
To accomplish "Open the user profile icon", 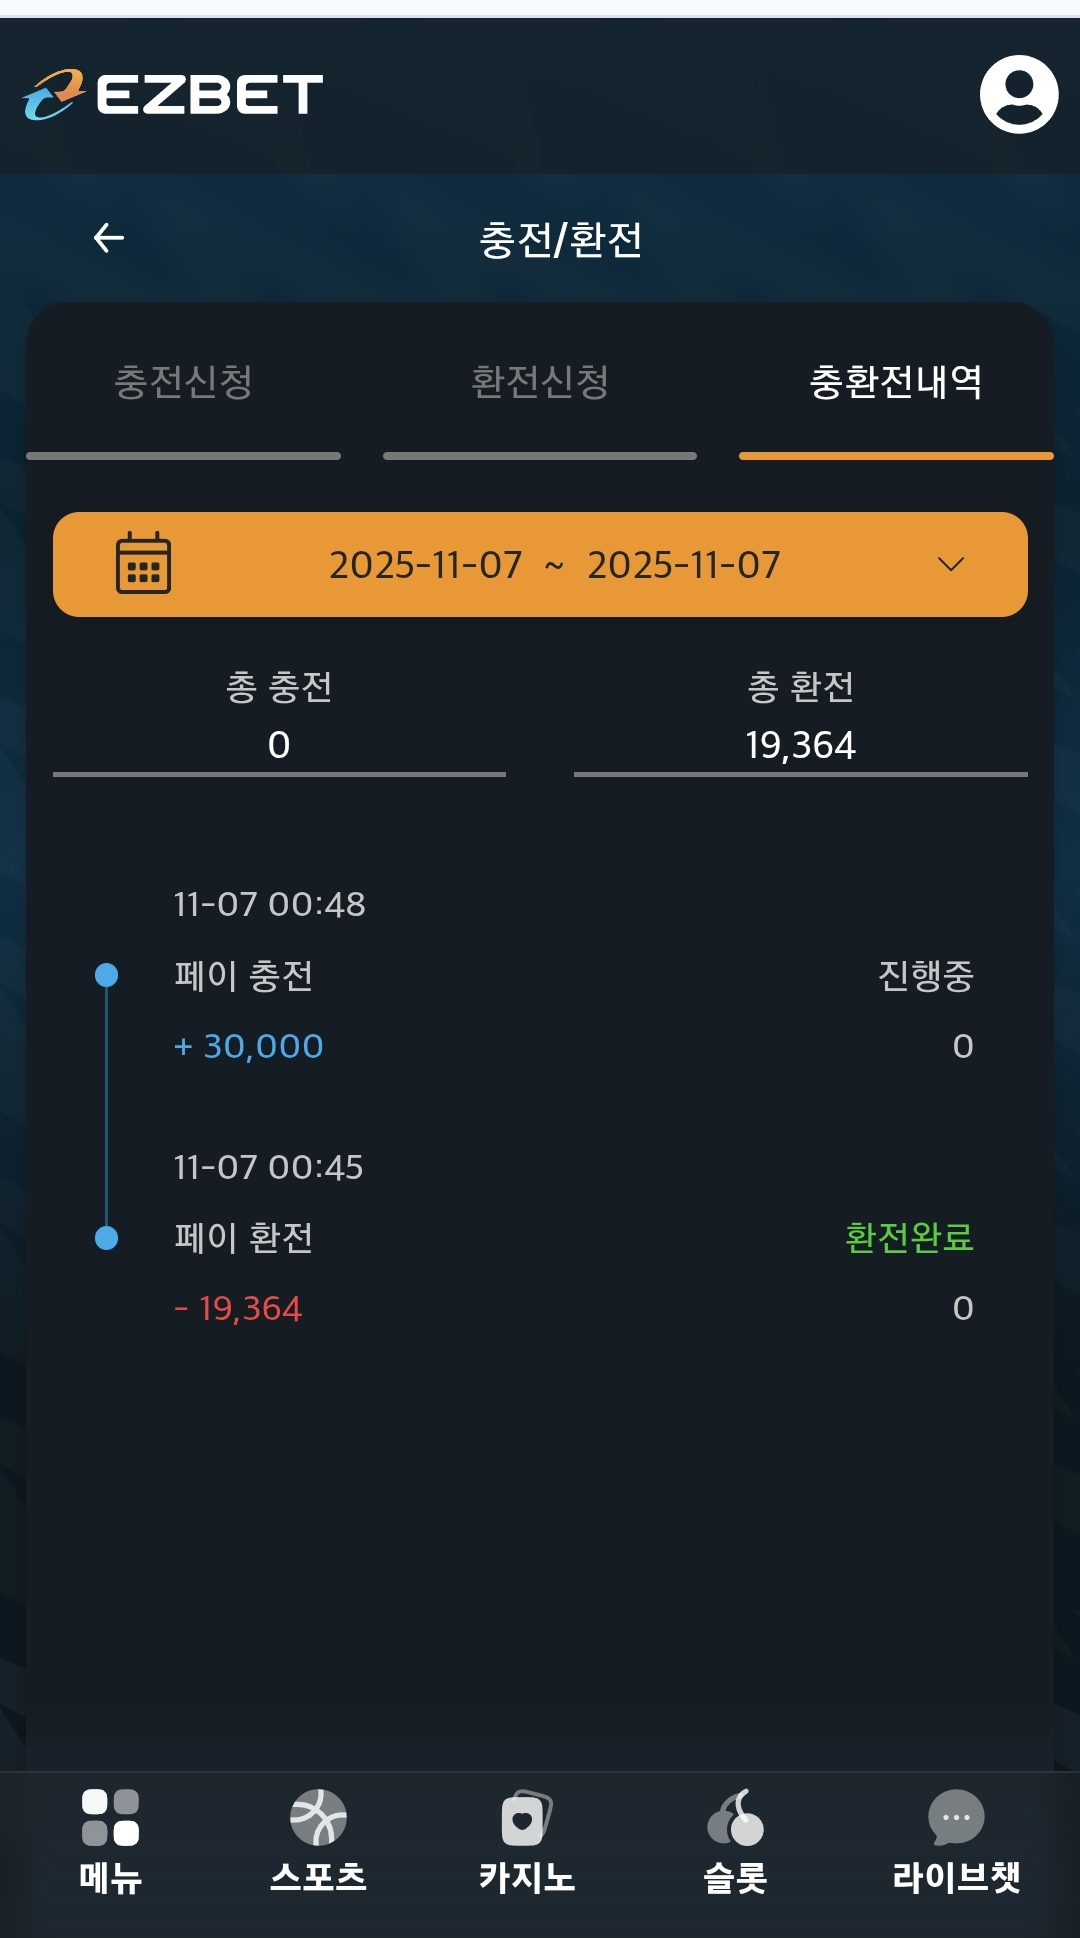I will click(x=1018, y=95).
